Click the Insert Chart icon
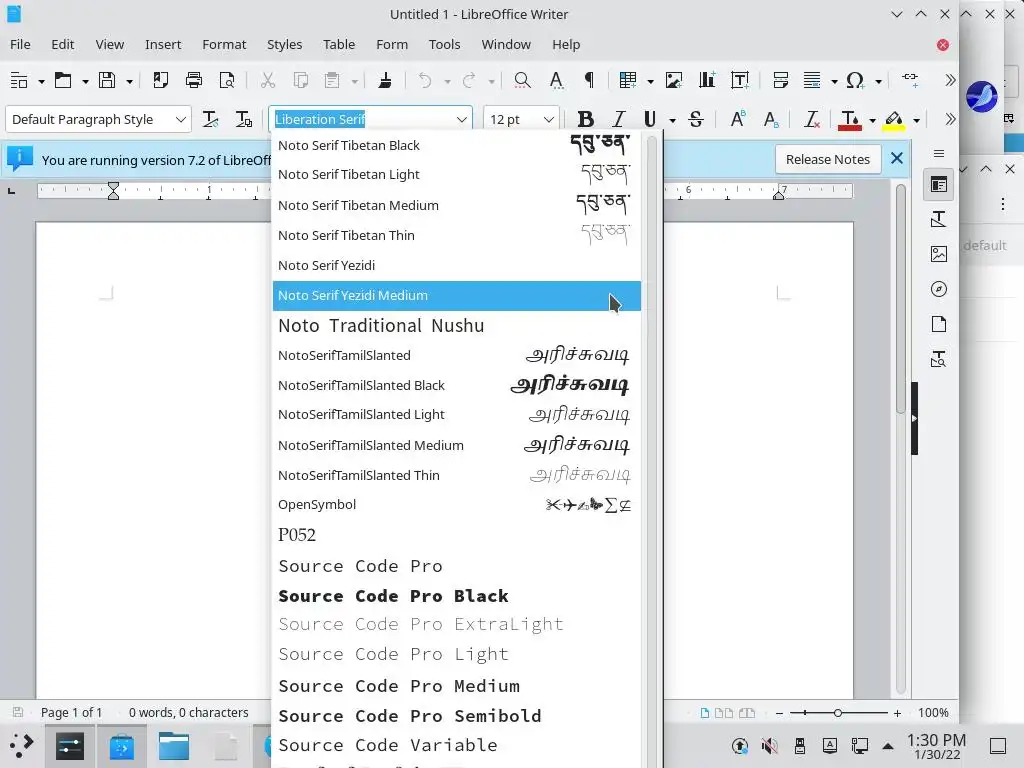Screen dimensions: 1024x768 coord(707,80)
